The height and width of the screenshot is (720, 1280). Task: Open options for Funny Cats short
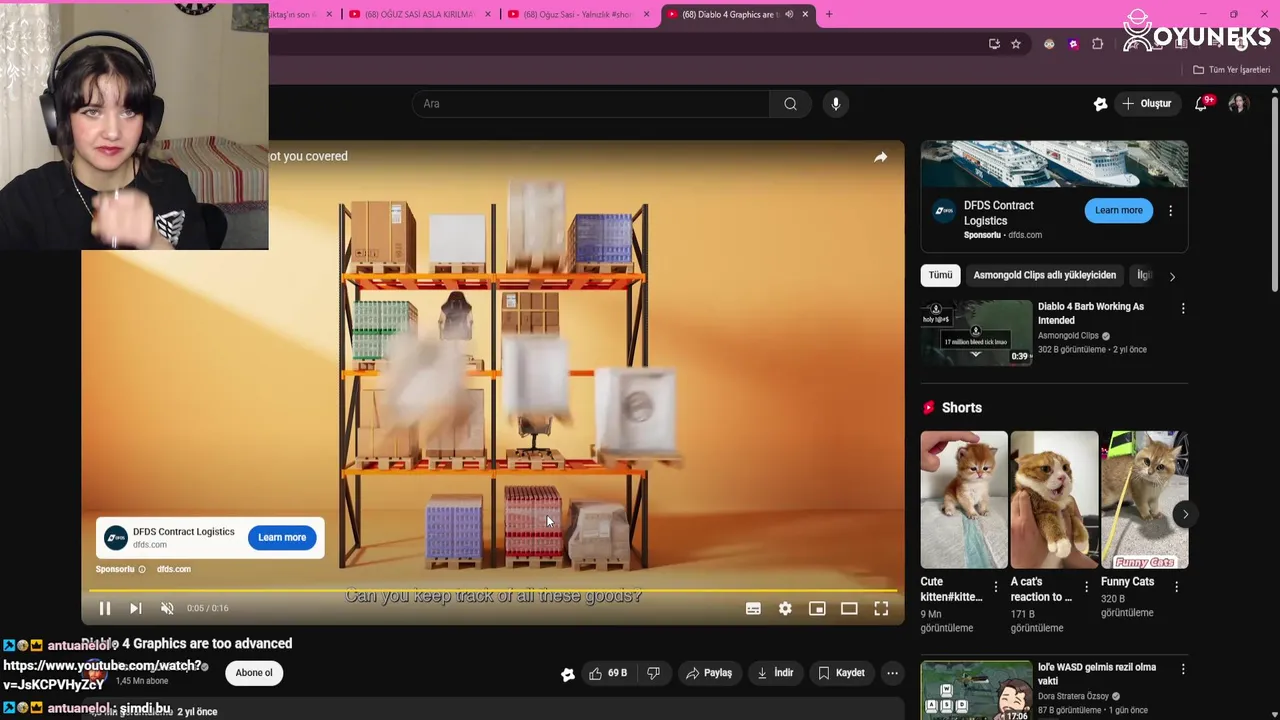coord(1176,587)
